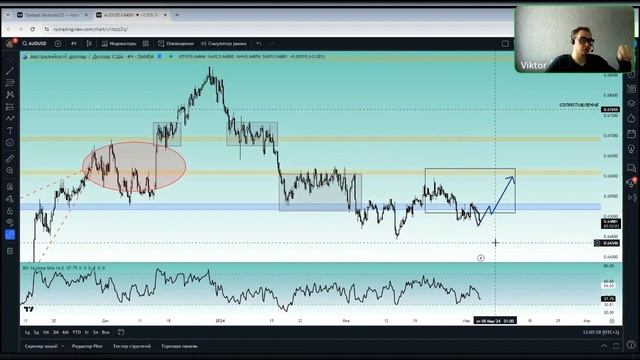Click the resistance level price label
Image resolution: width=640 pixels, height=360 pixels.
point(611,109)
